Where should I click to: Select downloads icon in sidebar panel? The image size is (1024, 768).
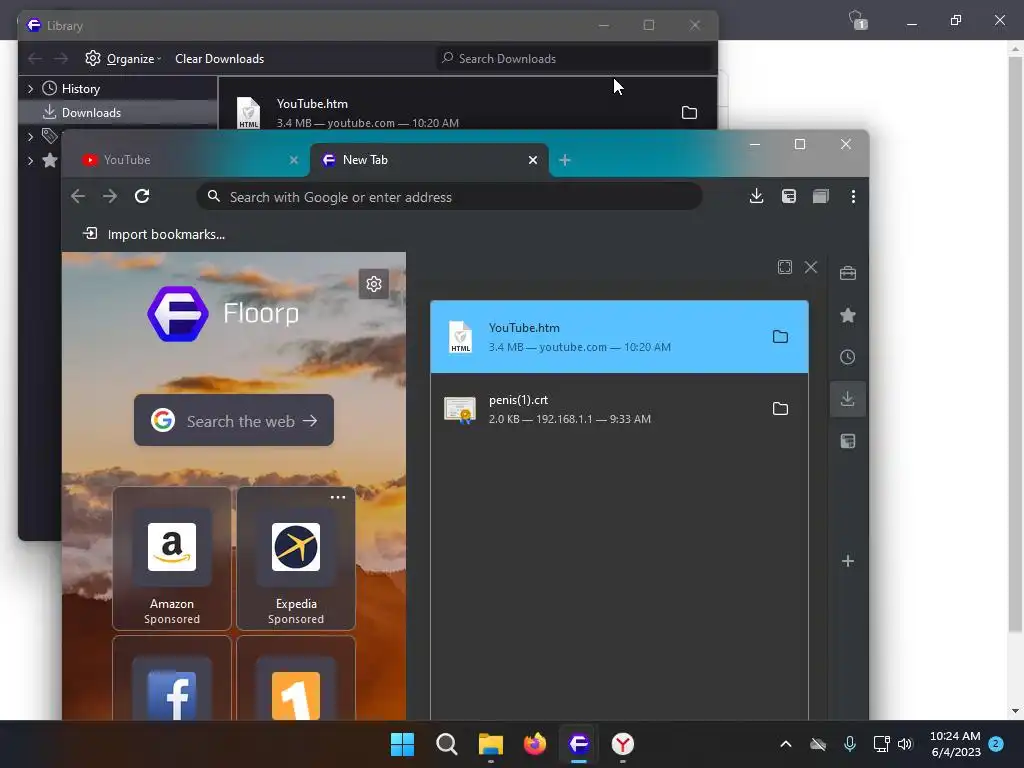[848, 399]
